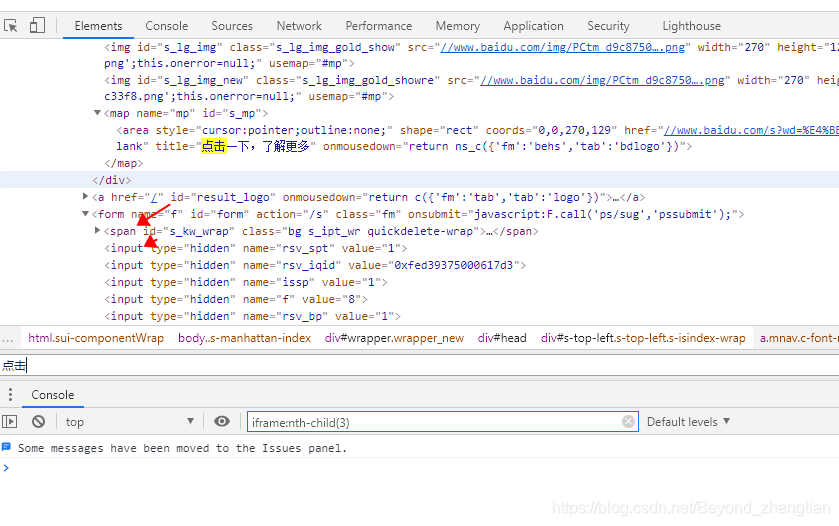Toggle the device toolbar icon

(37, 25)
